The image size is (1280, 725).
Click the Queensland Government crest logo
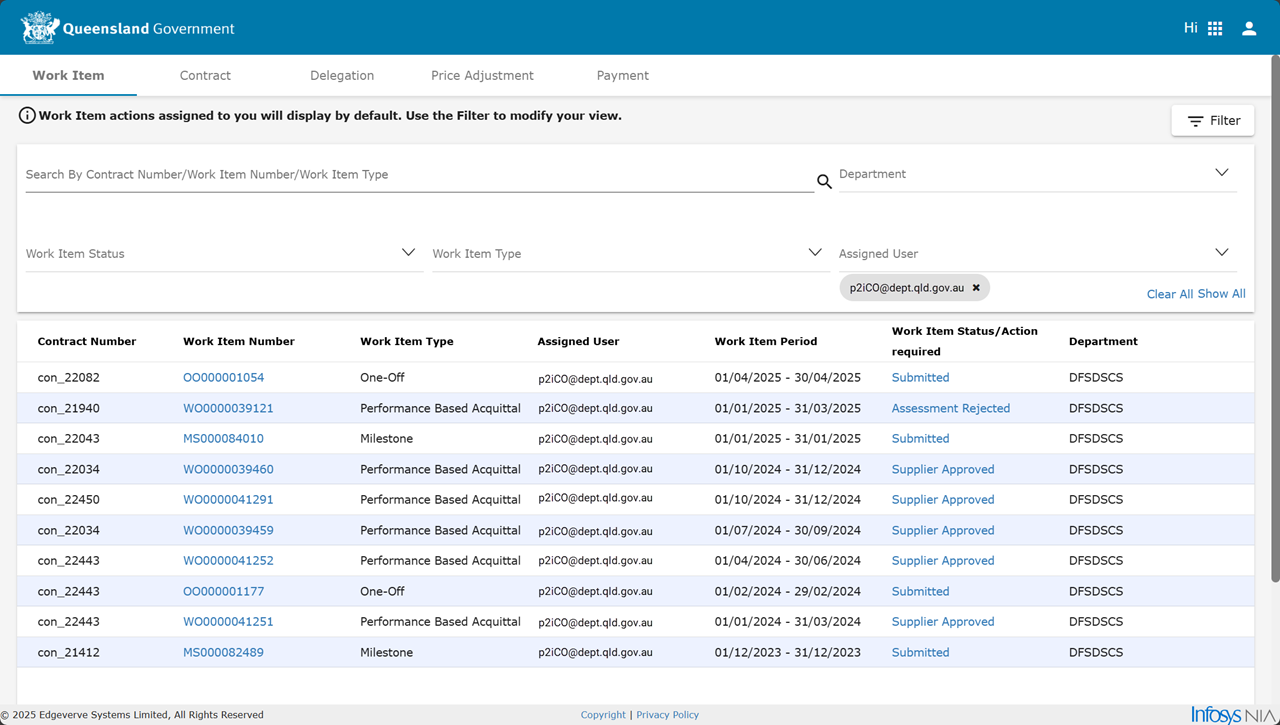[x=40, y=28]
